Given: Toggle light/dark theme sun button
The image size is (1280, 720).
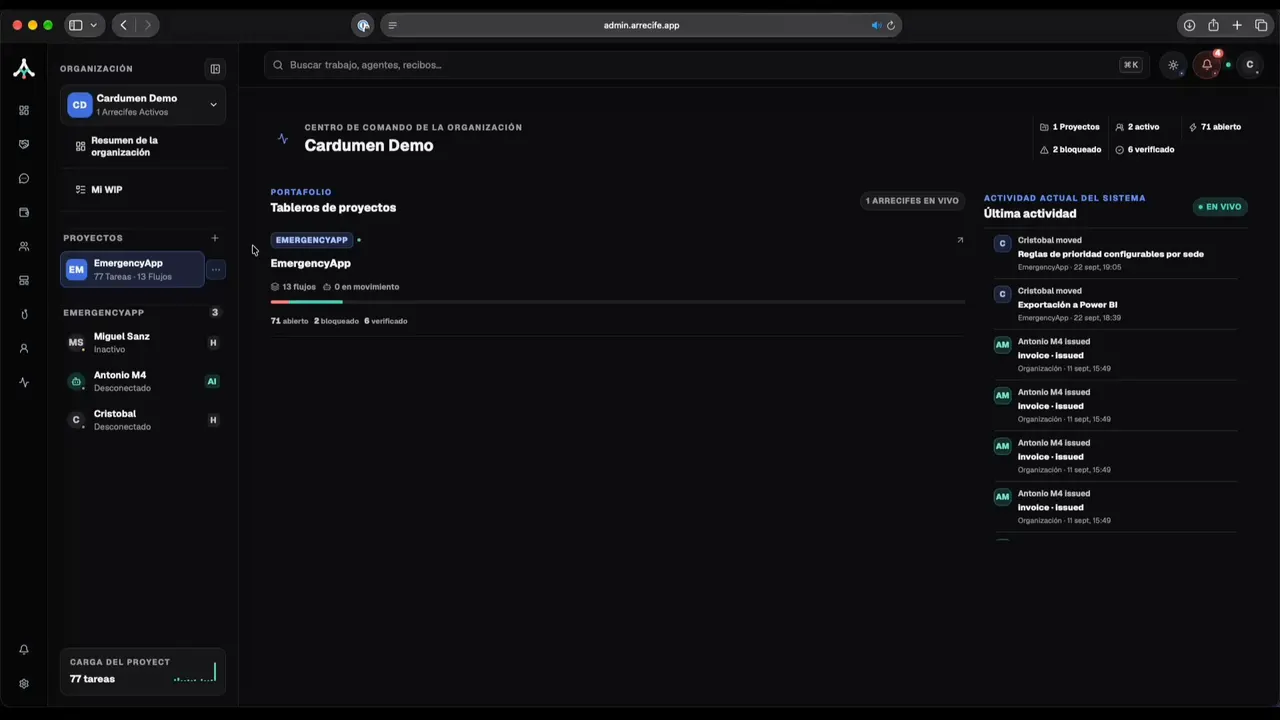Looking at the screenshot, I should pyautogui.click(x=1173, y=65).
